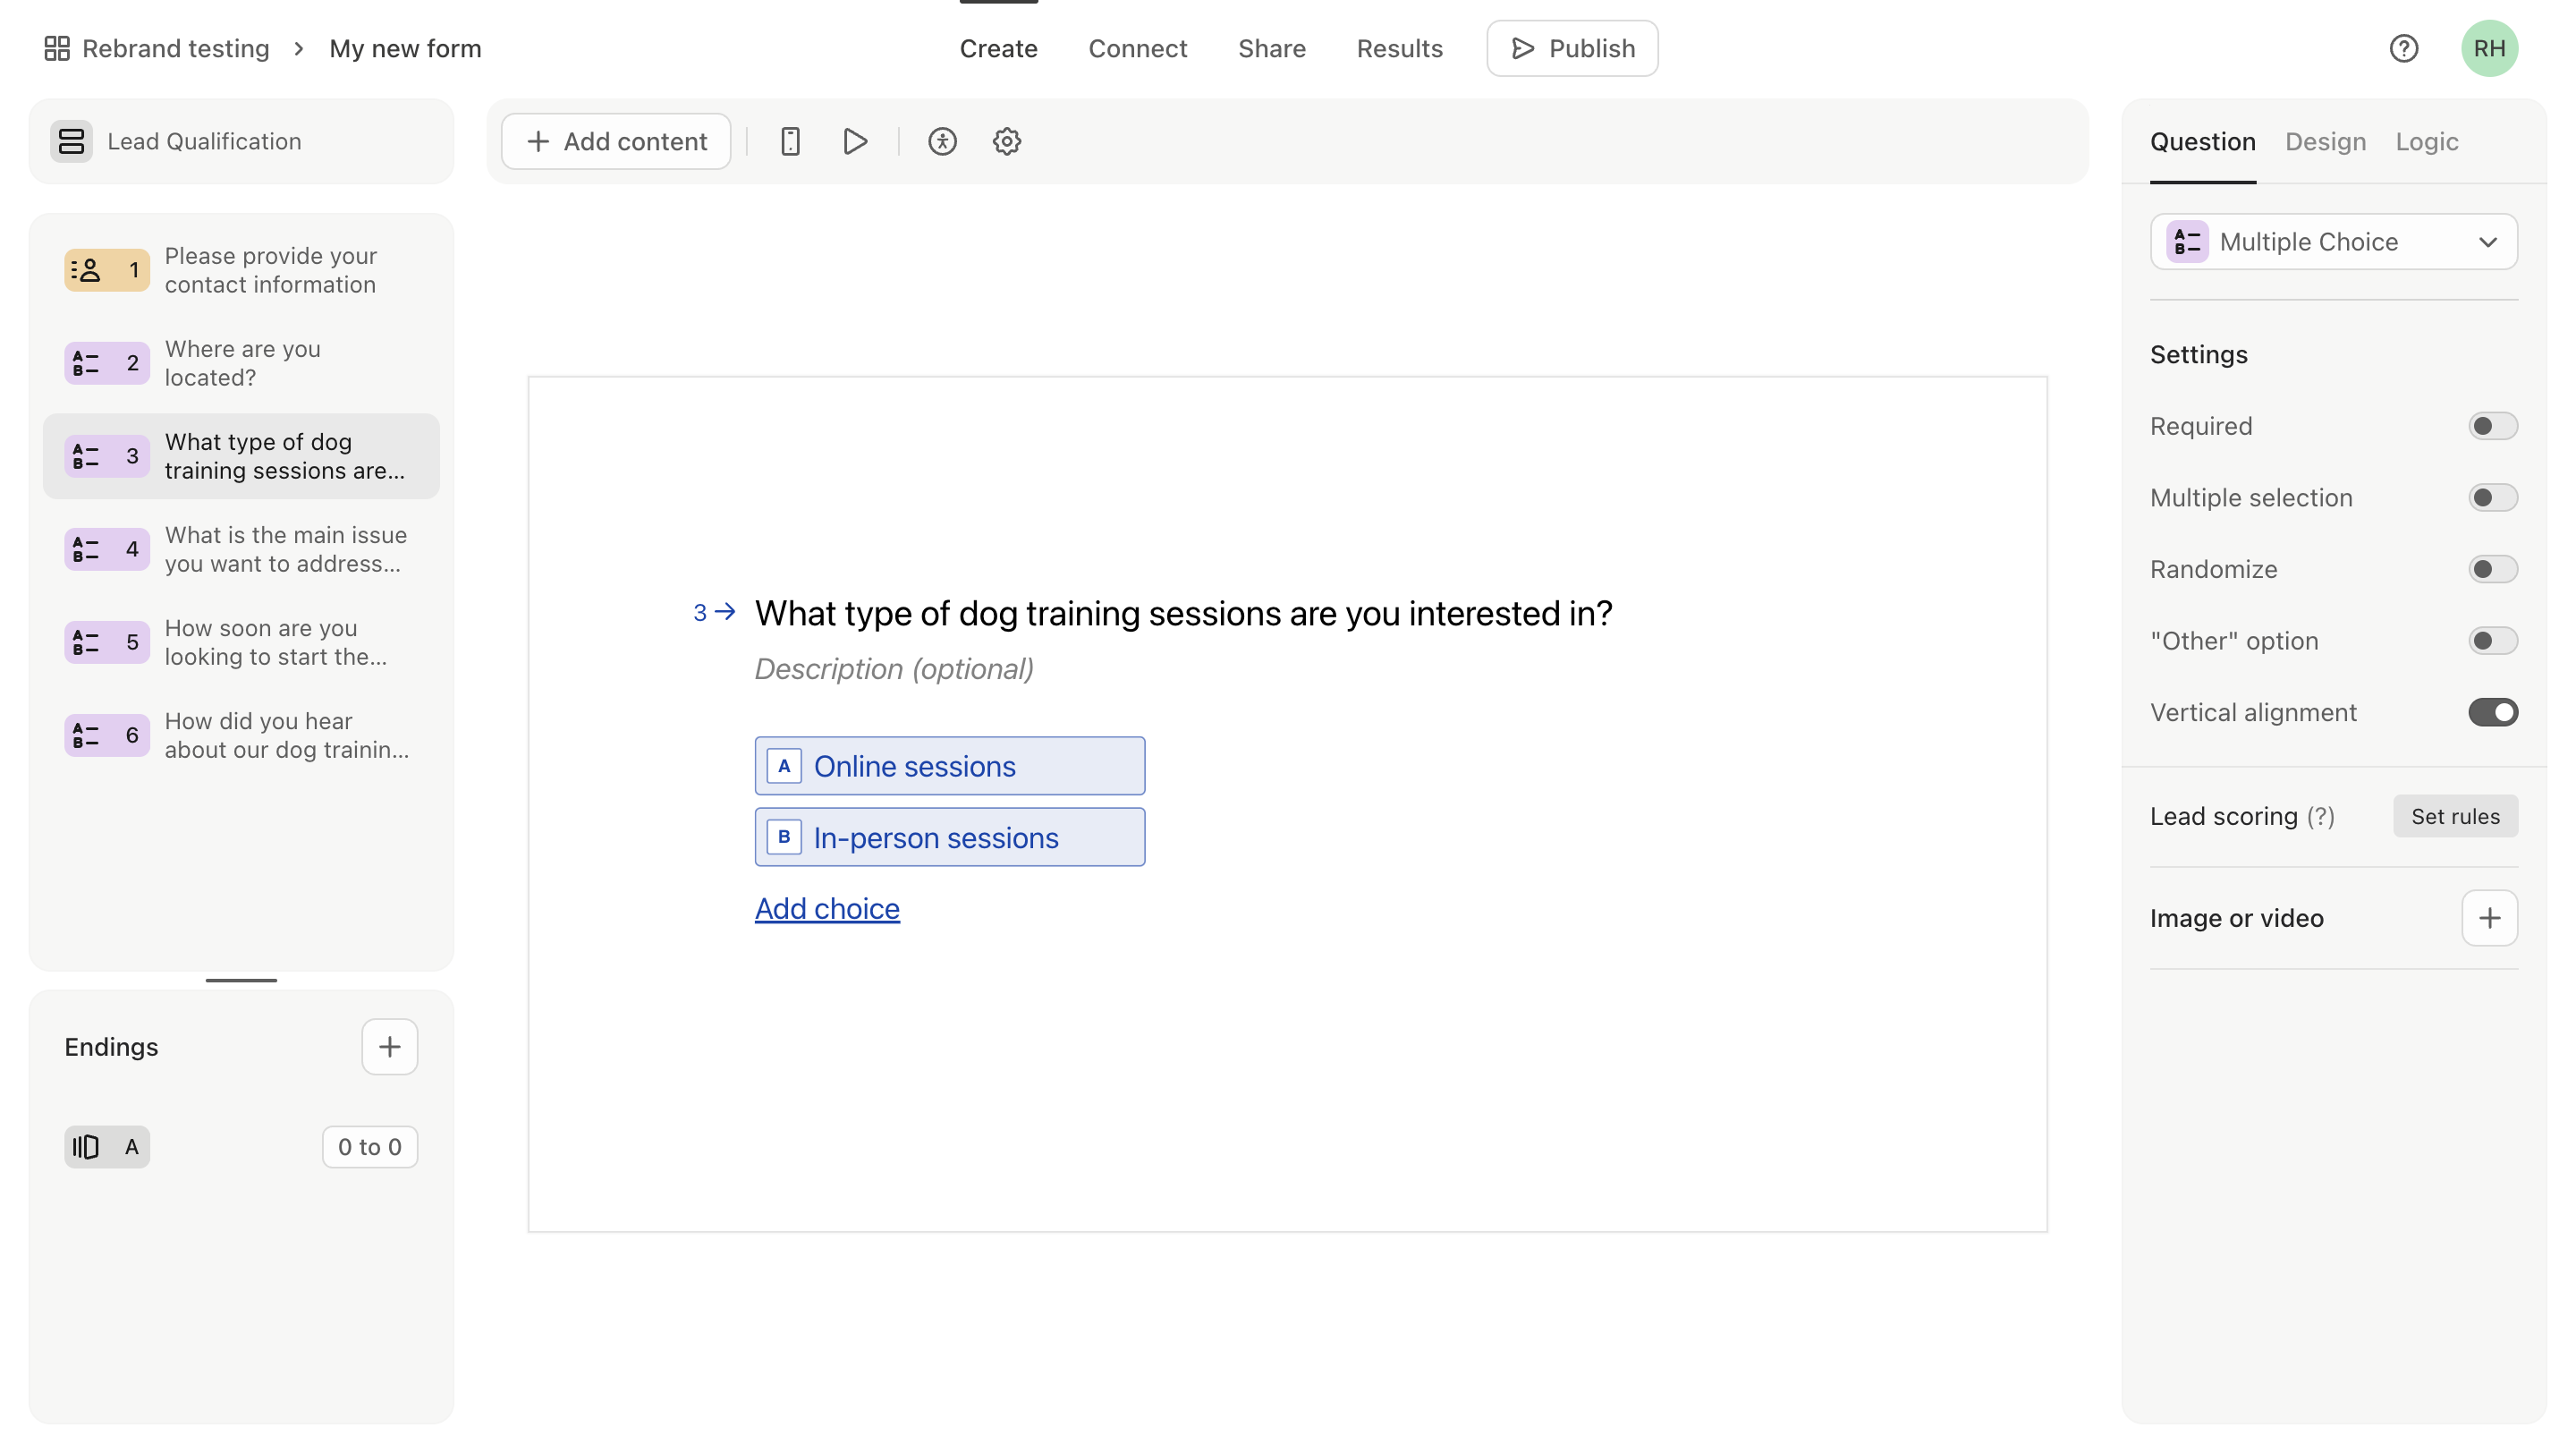Click the help question mark icon
The width and height of the screenshot is (2576, 1453).
[x=2404, y=47]
